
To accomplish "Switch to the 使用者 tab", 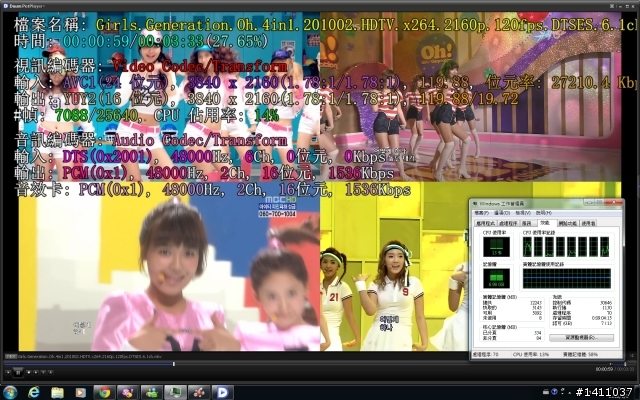I will pos(589,223).
